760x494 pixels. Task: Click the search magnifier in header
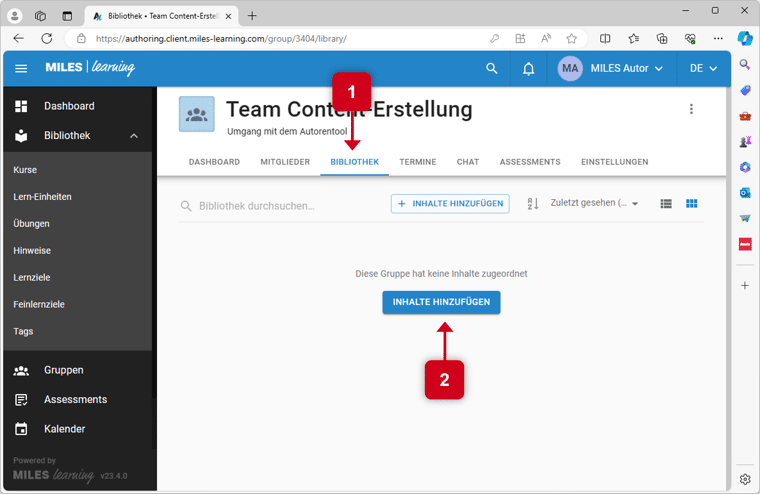tap(491, 69)
